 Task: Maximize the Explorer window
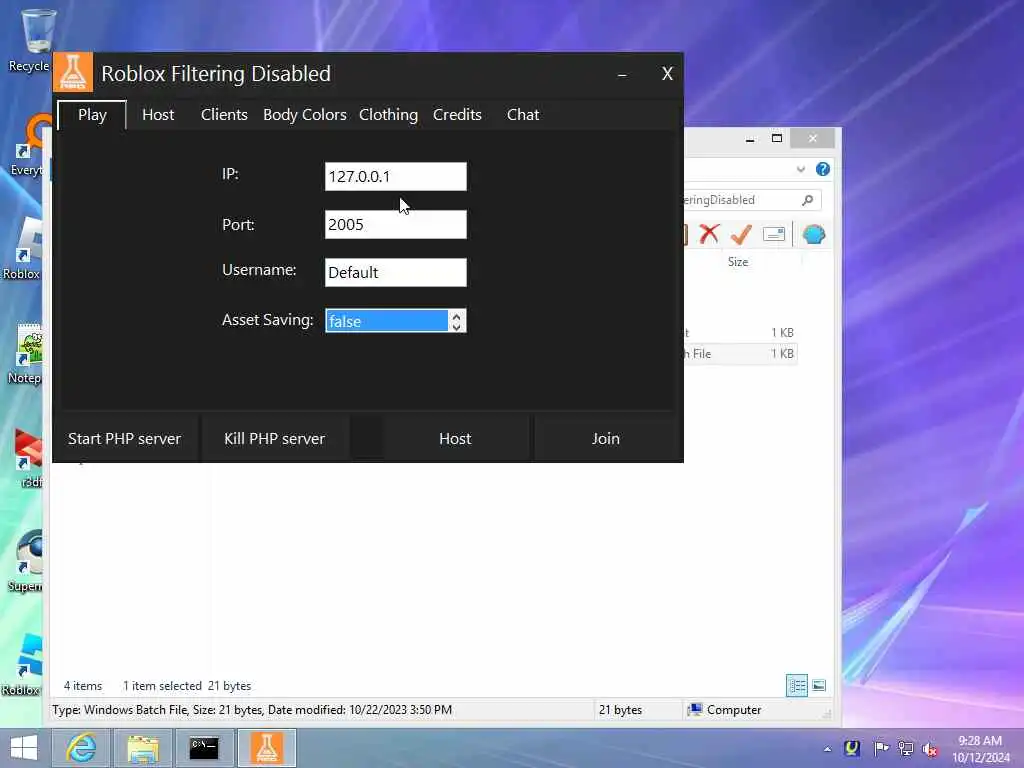tap(777, 138)
